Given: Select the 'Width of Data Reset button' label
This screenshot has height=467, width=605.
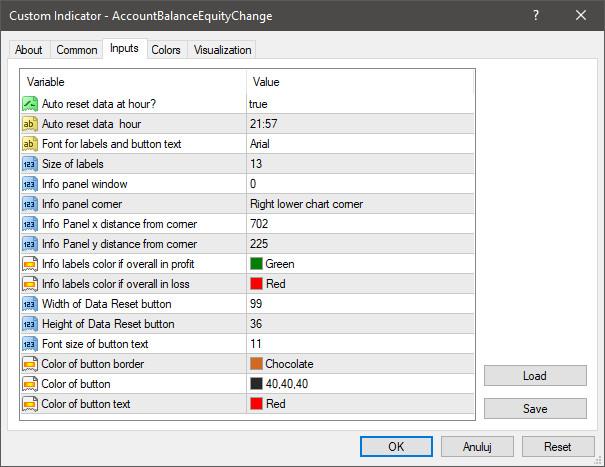Looking at the screenshot, I should tap(106, 304).
